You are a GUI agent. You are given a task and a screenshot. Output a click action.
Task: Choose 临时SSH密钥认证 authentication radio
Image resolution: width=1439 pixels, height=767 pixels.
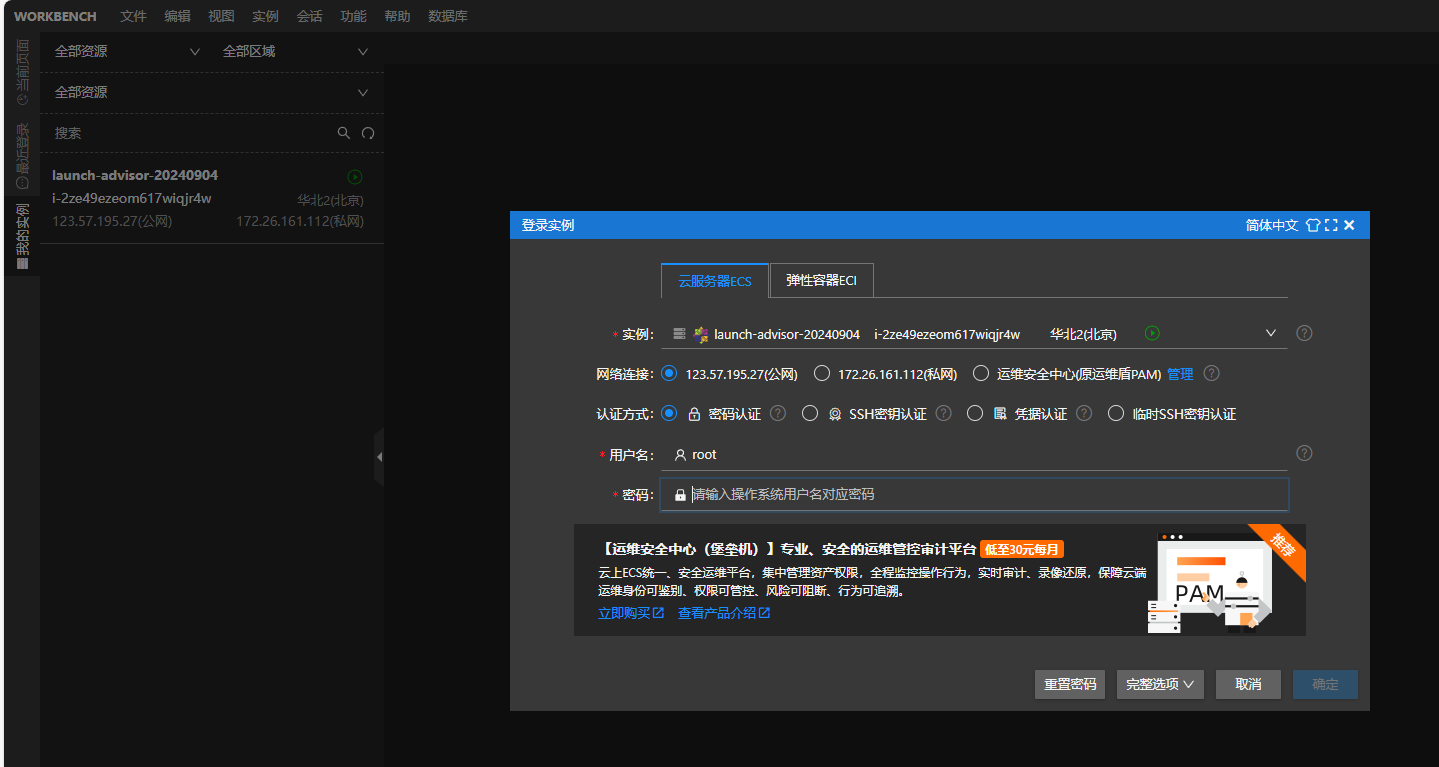pyautogui.click(x=1116, y=413)
